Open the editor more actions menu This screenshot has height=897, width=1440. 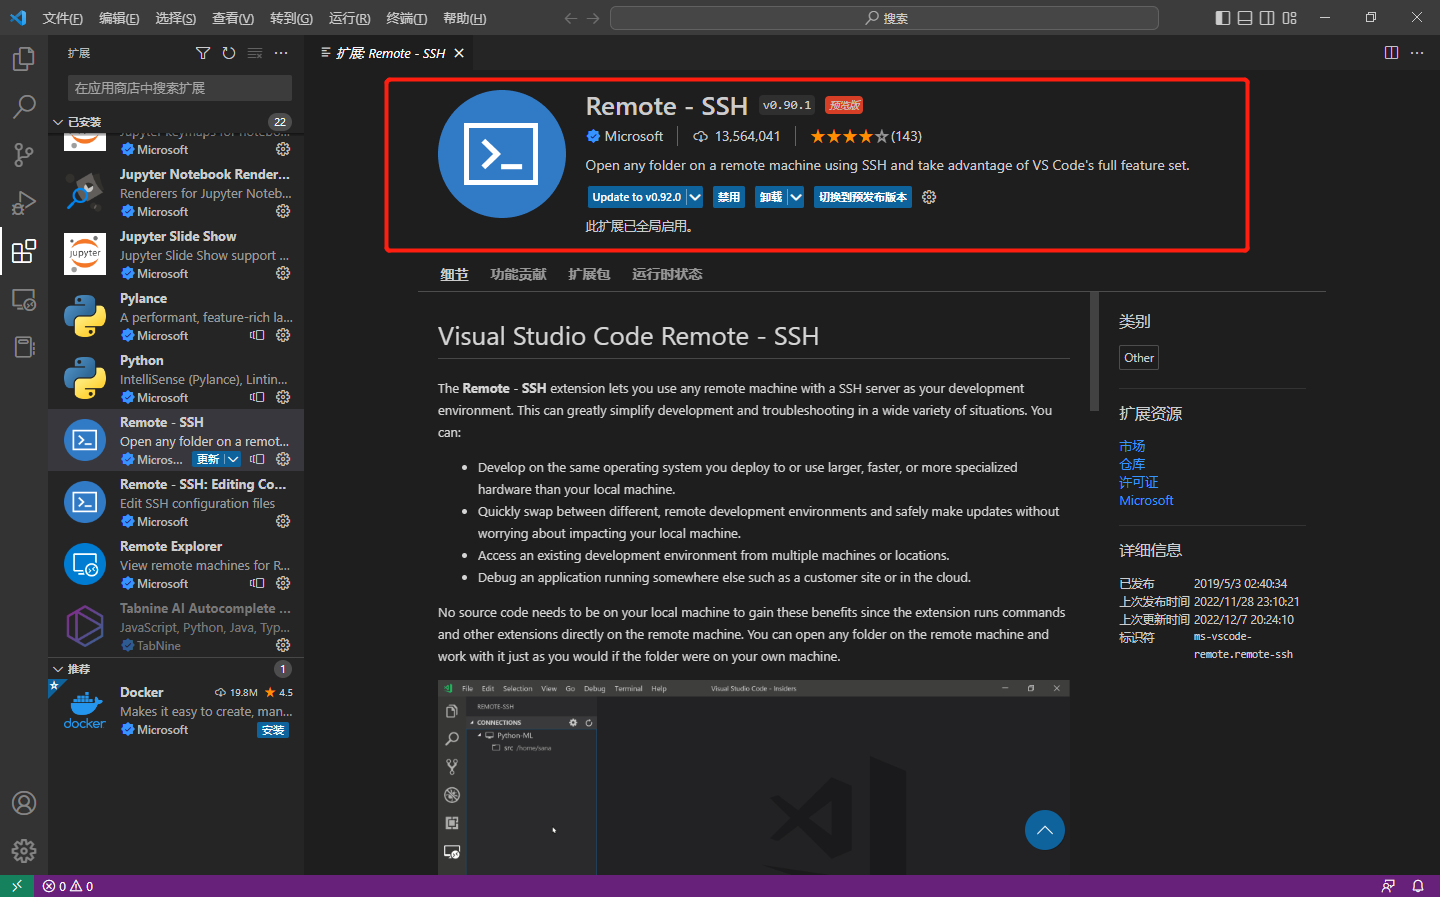pos(1417,53)
